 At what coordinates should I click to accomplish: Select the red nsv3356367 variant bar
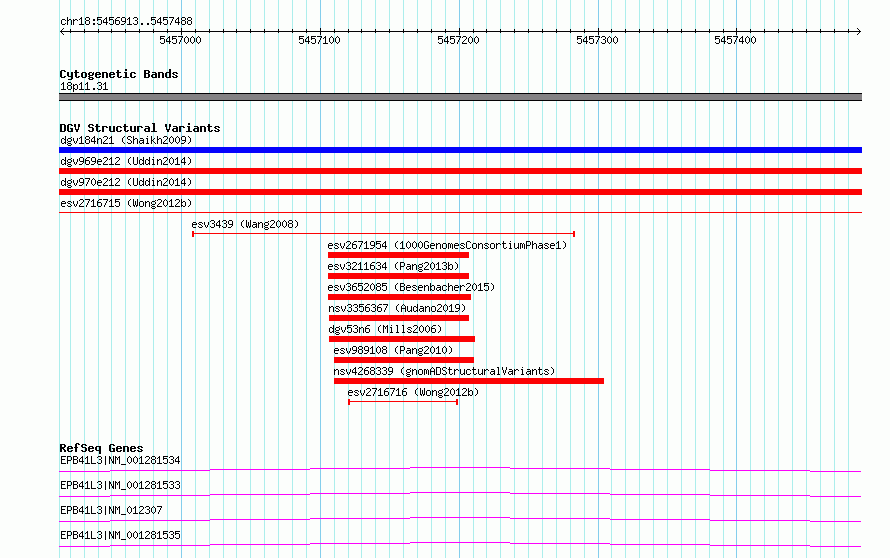[399, 318]
